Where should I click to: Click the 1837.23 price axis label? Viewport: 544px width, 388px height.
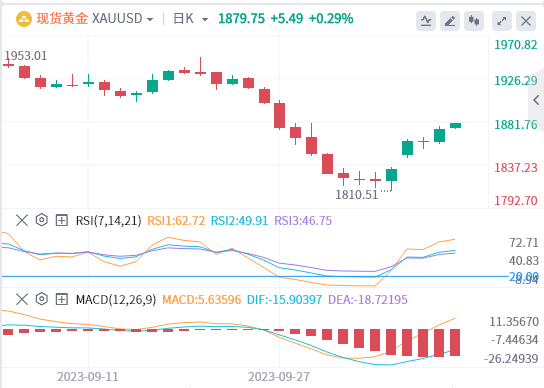(516, 168)
